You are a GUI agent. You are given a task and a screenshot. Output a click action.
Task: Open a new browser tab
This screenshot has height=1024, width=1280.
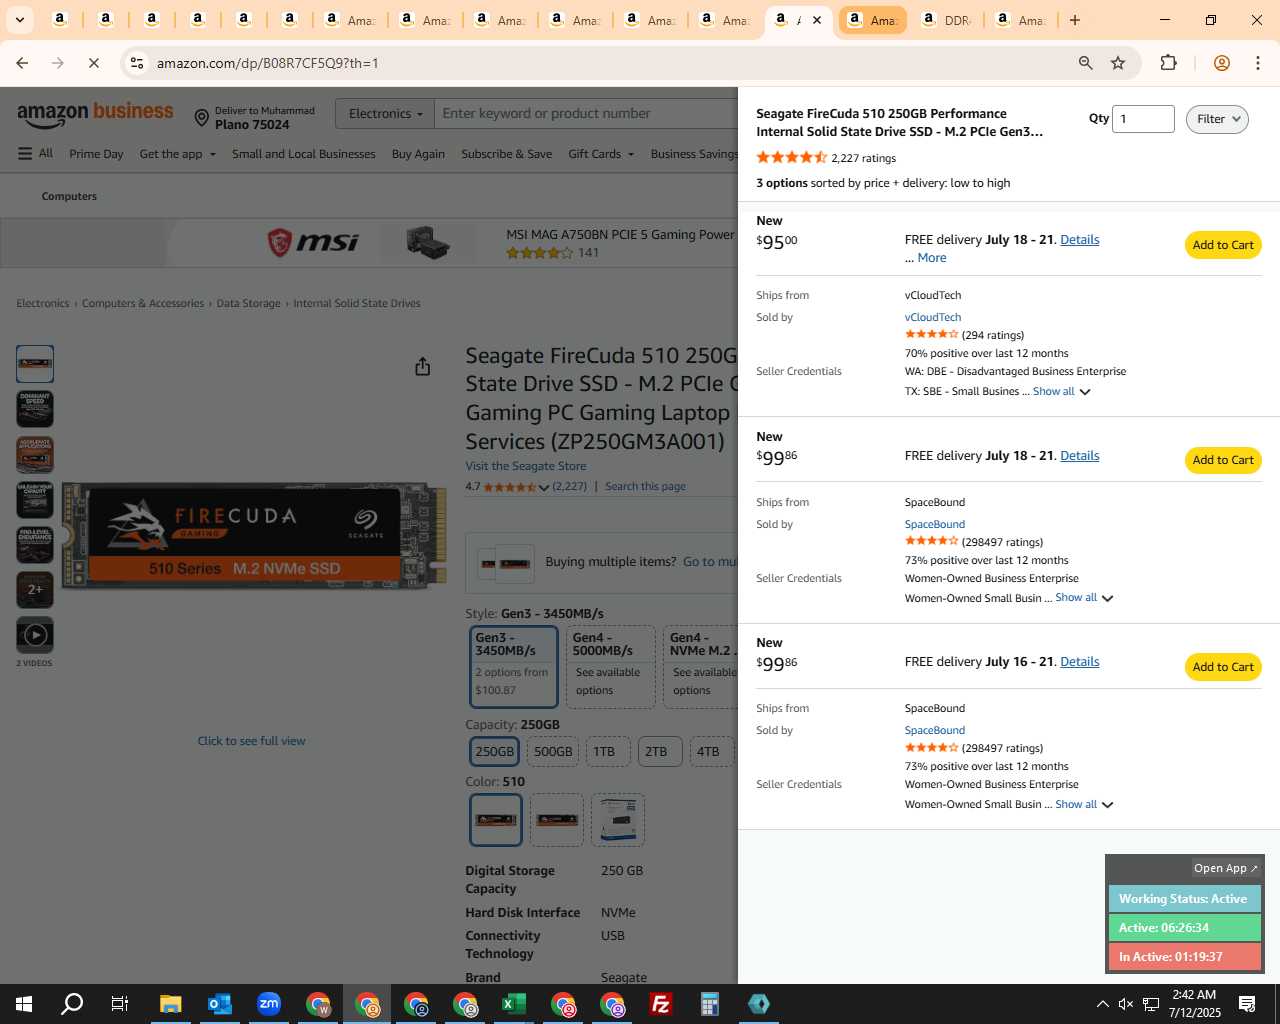(x=1075, y=20)
